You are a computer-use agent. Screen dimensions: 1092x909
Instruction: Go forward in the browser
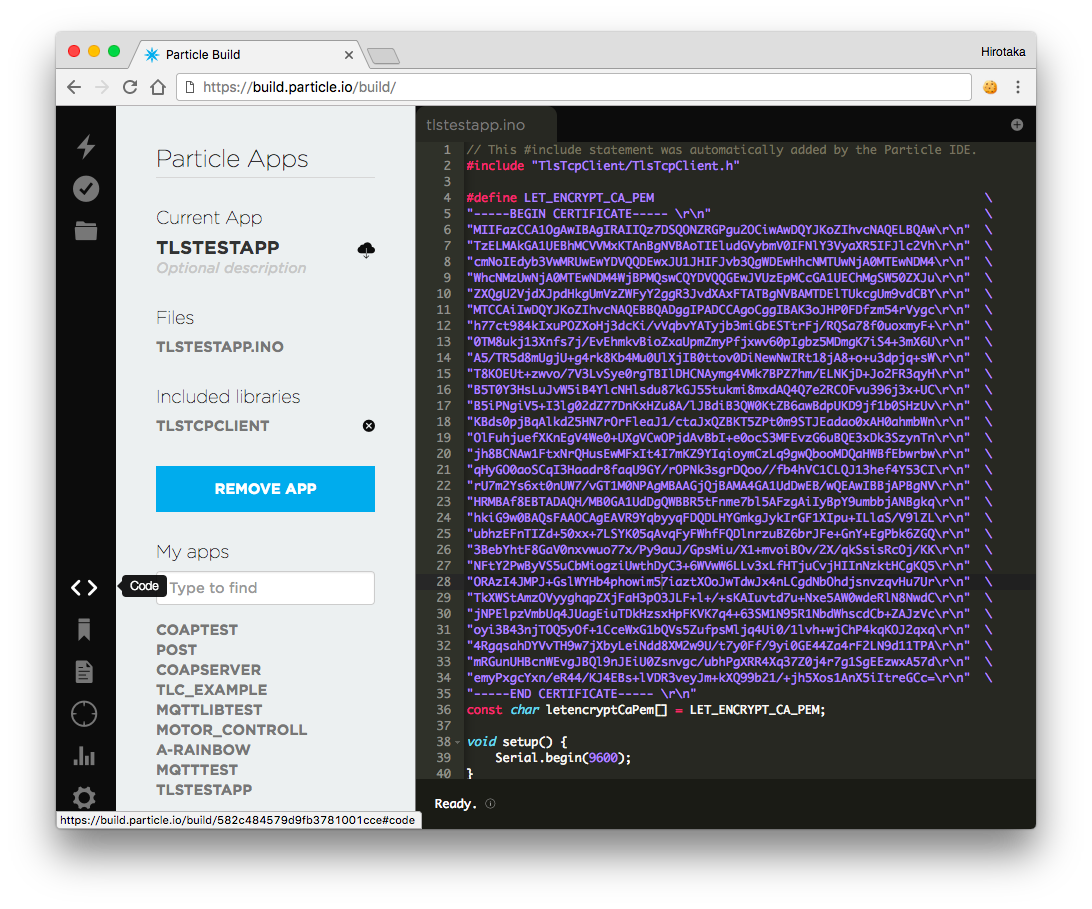coord(102,87)
